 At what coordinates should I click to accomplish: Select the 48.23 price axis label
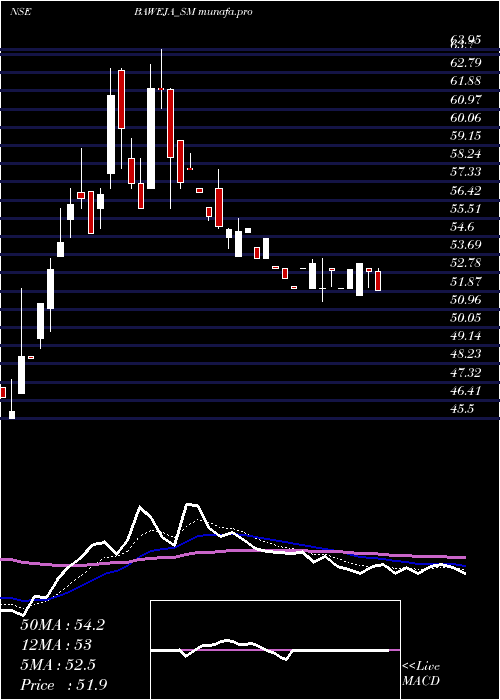click(466, 354)
